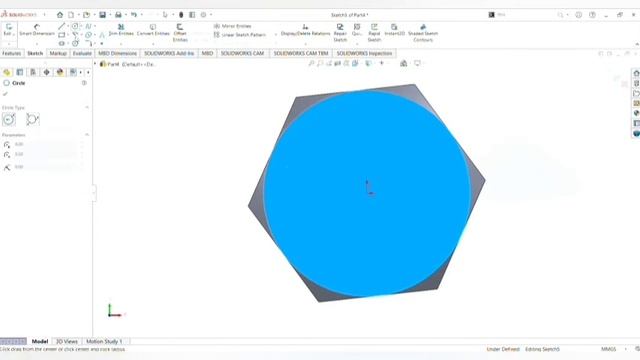Confirm Circle with green checkmark
The image size is (640, 360).
click(x=5, y=94)
